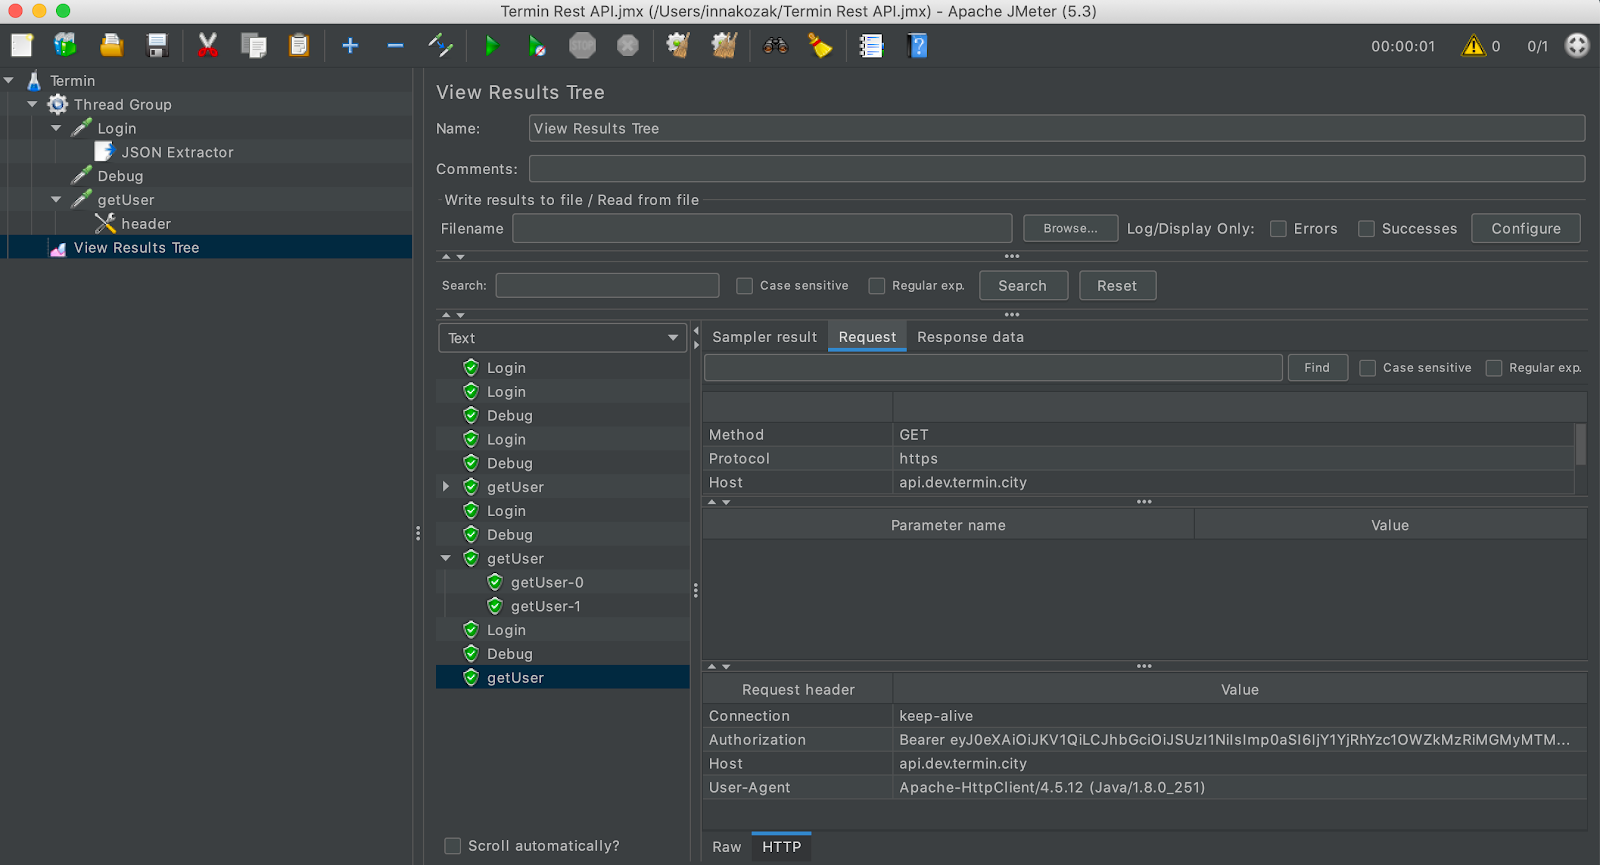Collapse getUser result containing getUser-0
This screenshot has width=1600, height=865.
pyautogui.click(x=446, y=558)
